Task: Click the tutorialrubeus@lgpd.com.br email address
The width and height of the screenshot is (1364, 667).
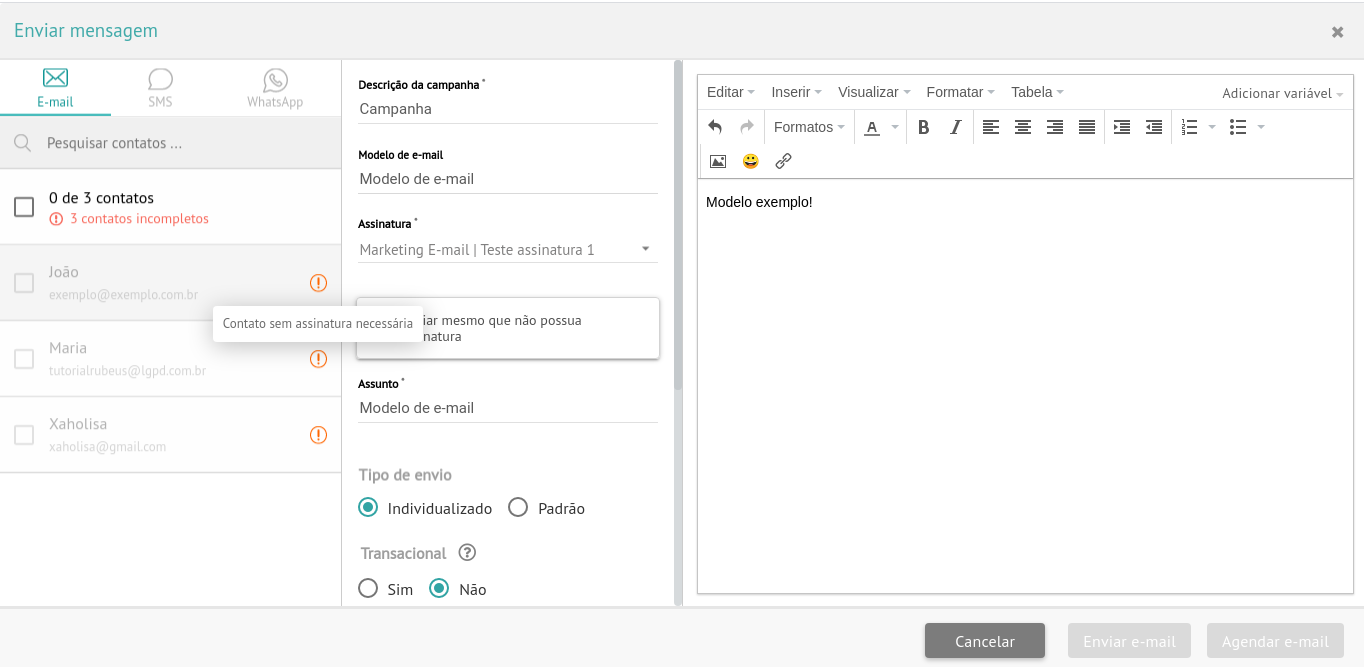Action: click(127, 371)
